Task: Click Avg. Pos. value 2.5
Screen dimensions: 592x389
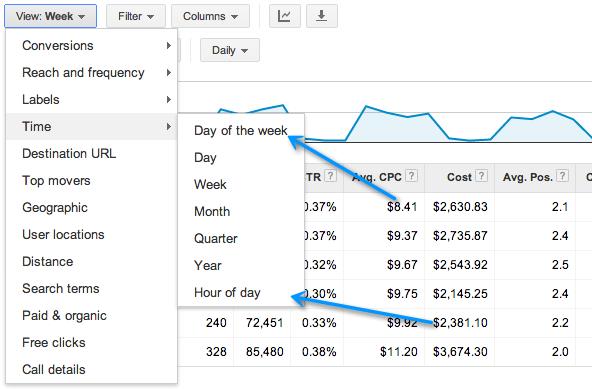Action: [x=560, y=265]
